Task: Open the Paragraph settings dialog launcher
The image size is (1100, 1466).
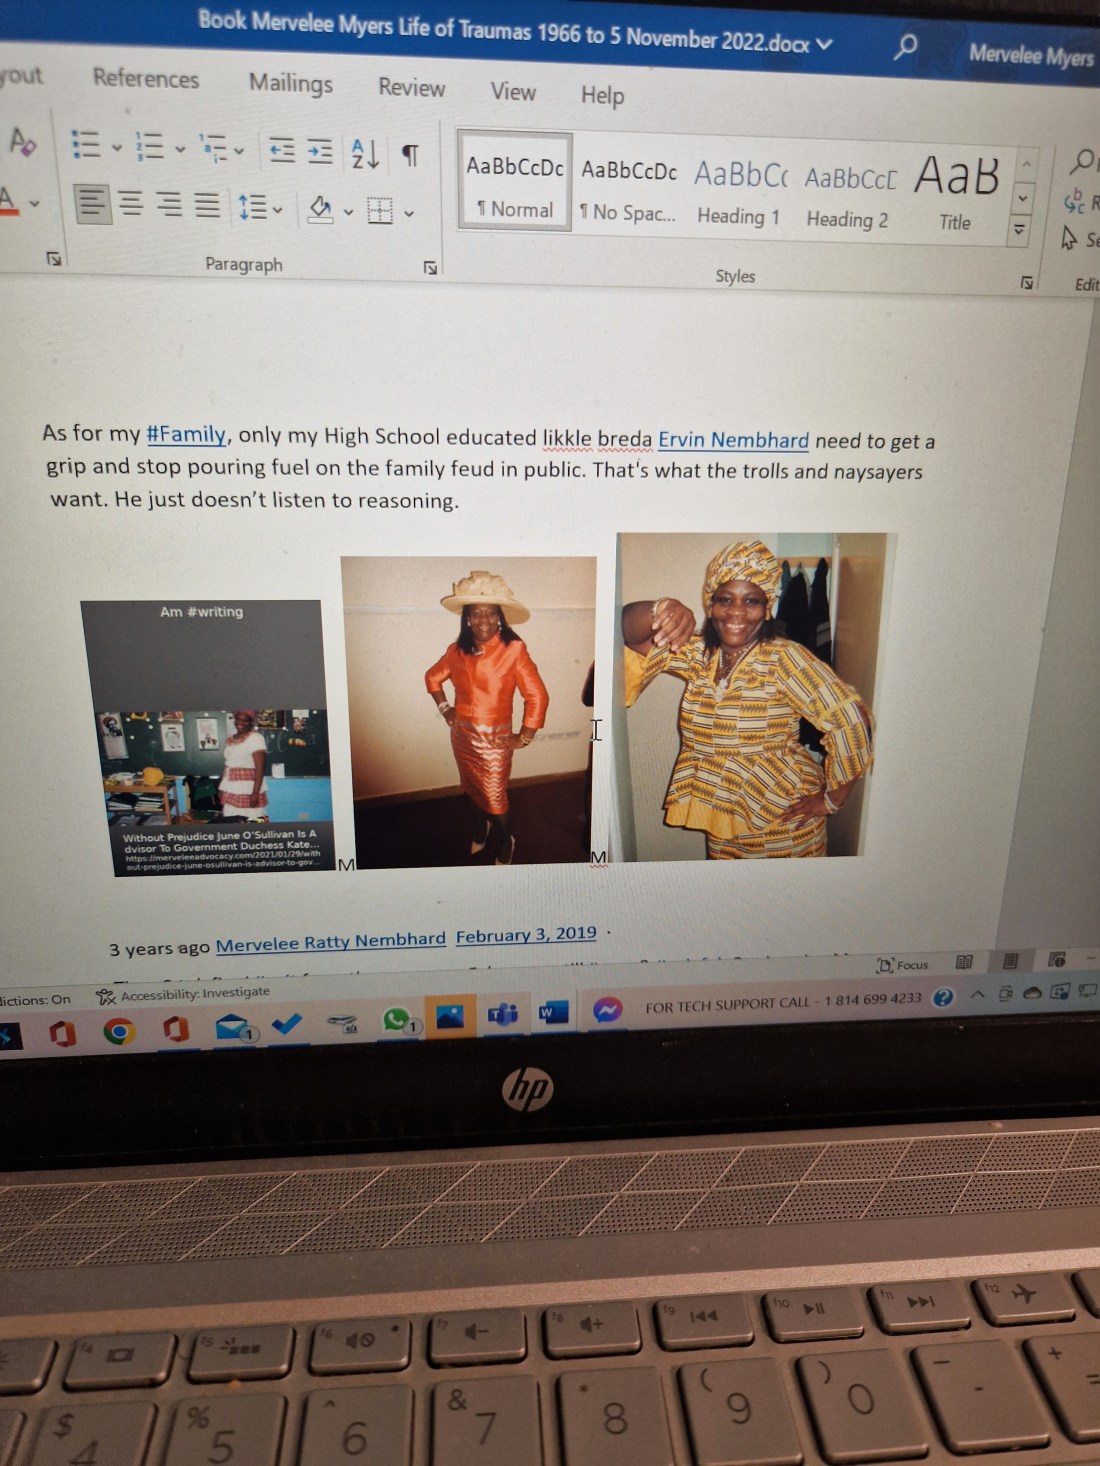Action: 430,267
